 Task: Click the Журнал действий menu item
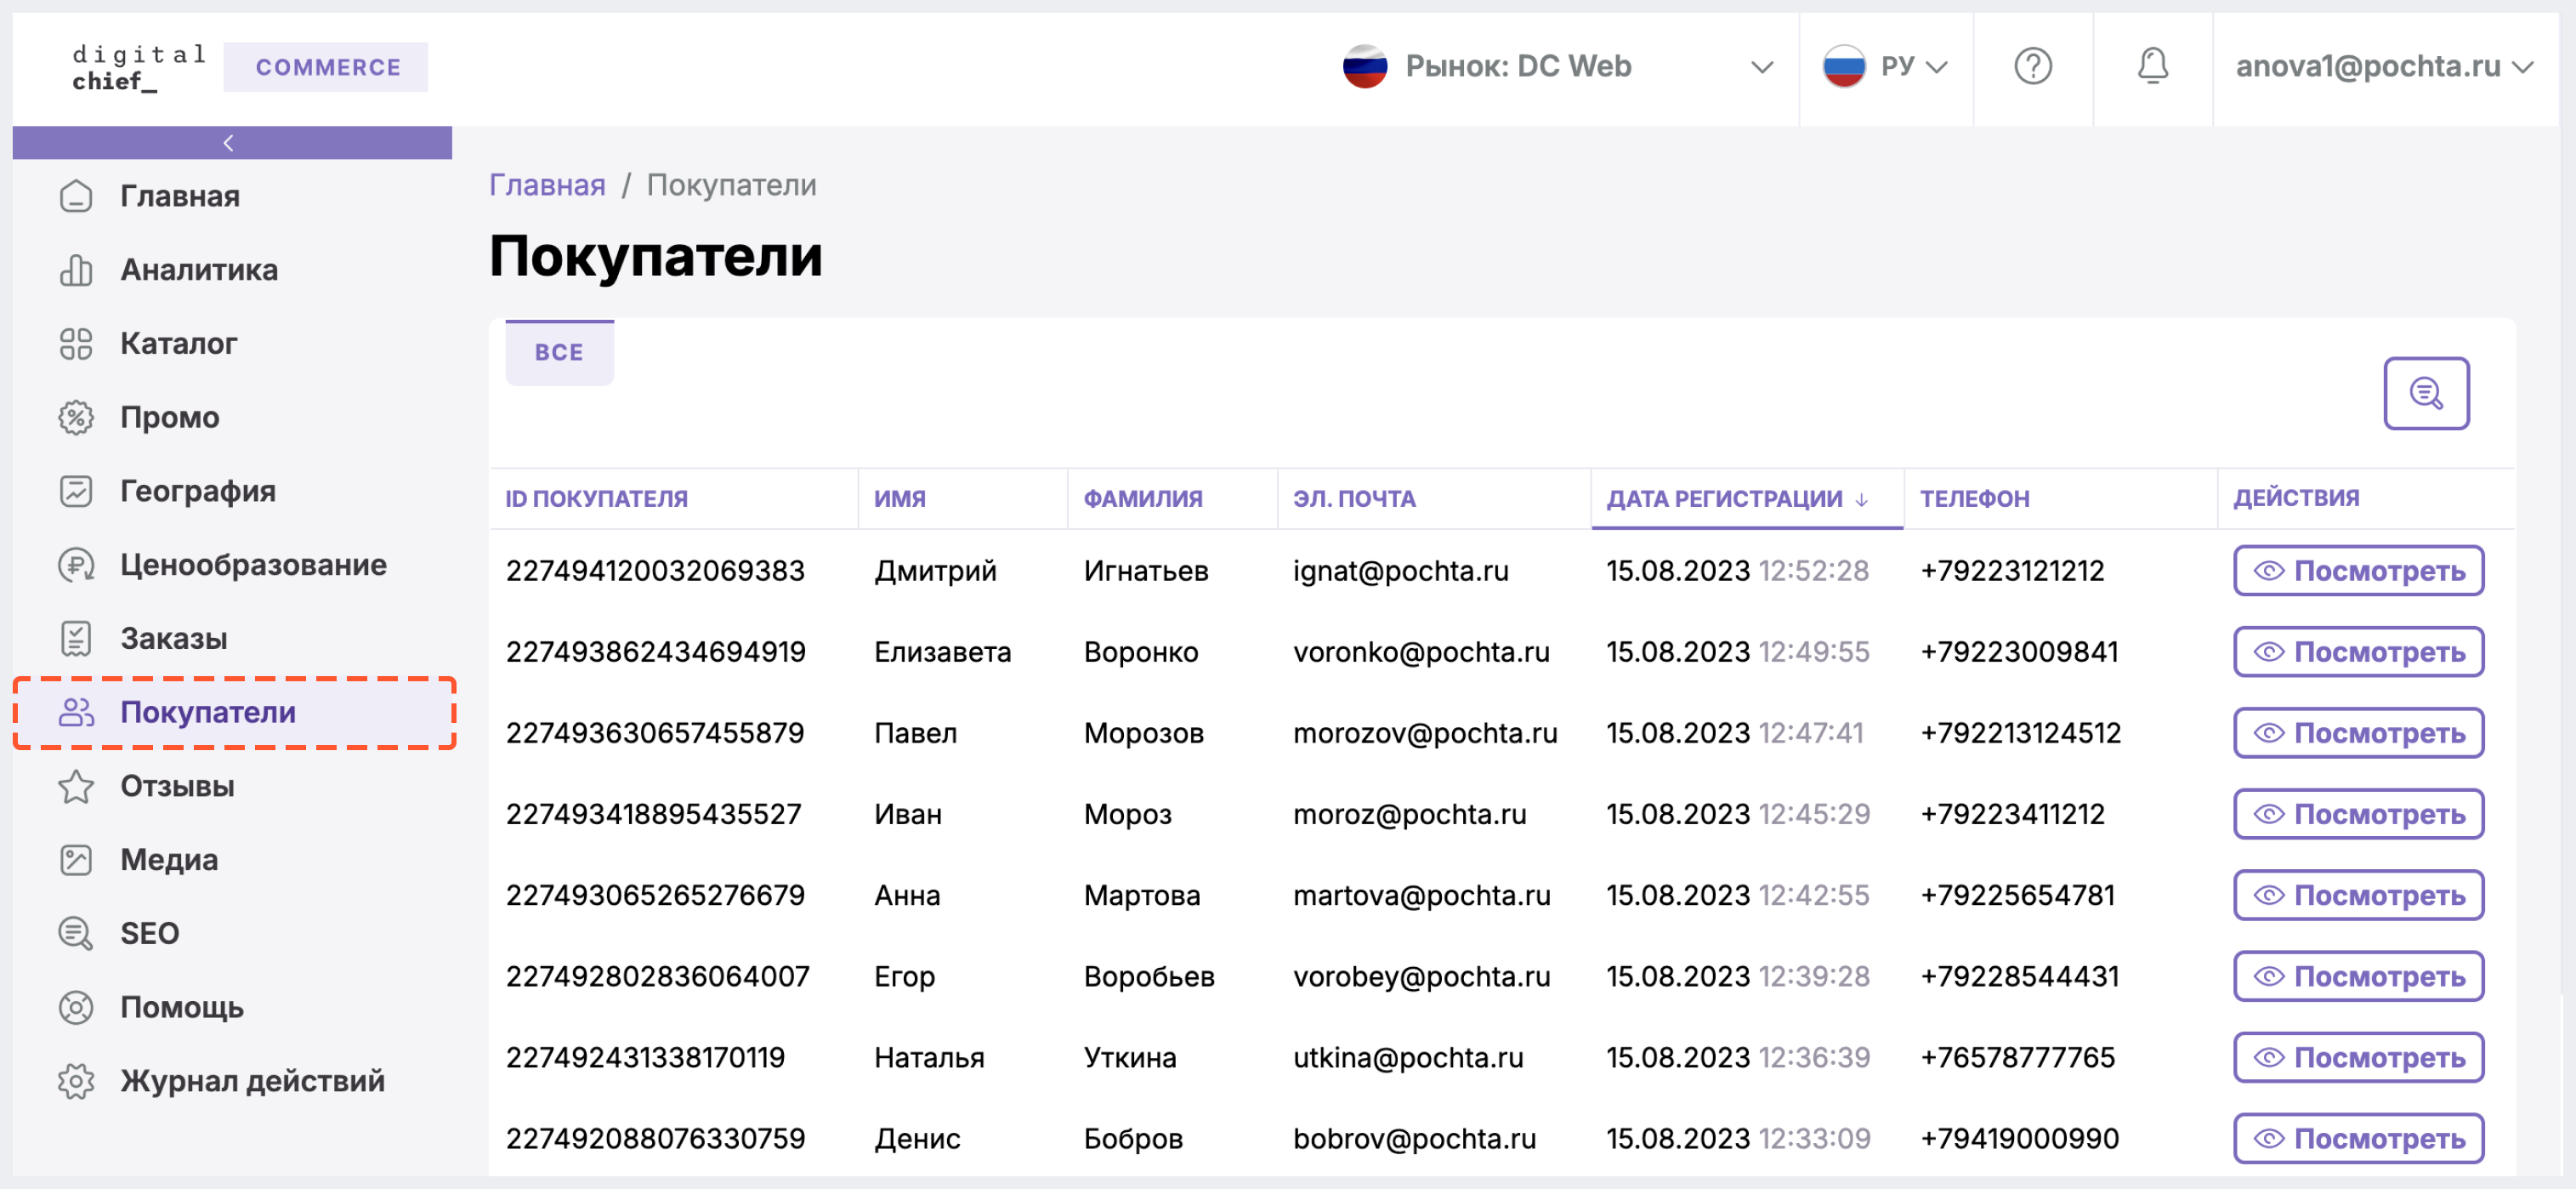point(253,1078)
